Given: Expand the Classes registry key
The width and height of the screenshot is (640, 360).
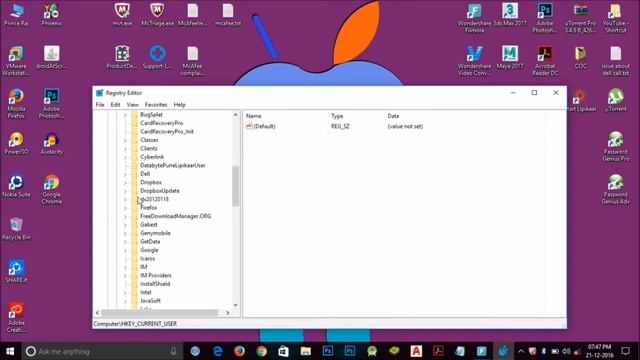Looking at the screenshot, I should pyautogui.click(x=125, y=140).
